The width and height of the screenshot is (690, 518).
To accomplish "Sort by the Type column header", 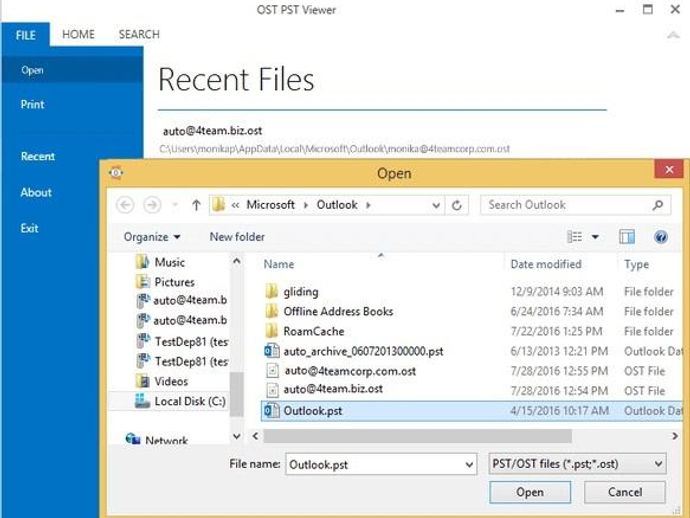I will [636, 265].
